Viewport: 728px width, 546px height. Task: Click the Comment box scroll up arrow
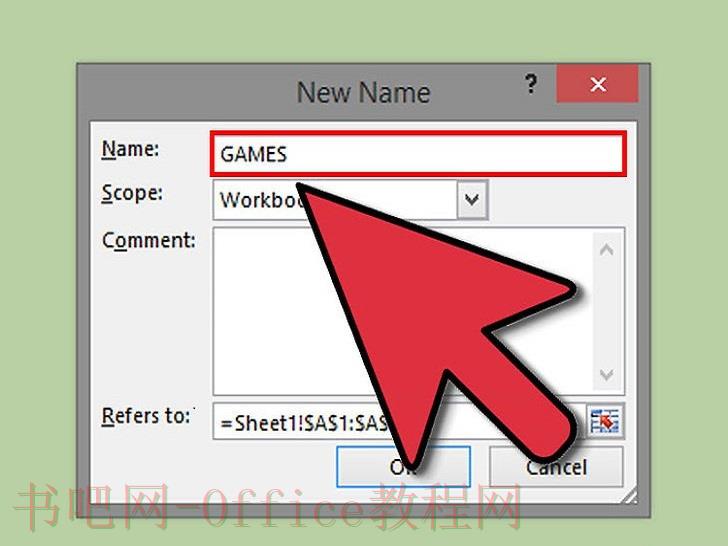(606, 251)
